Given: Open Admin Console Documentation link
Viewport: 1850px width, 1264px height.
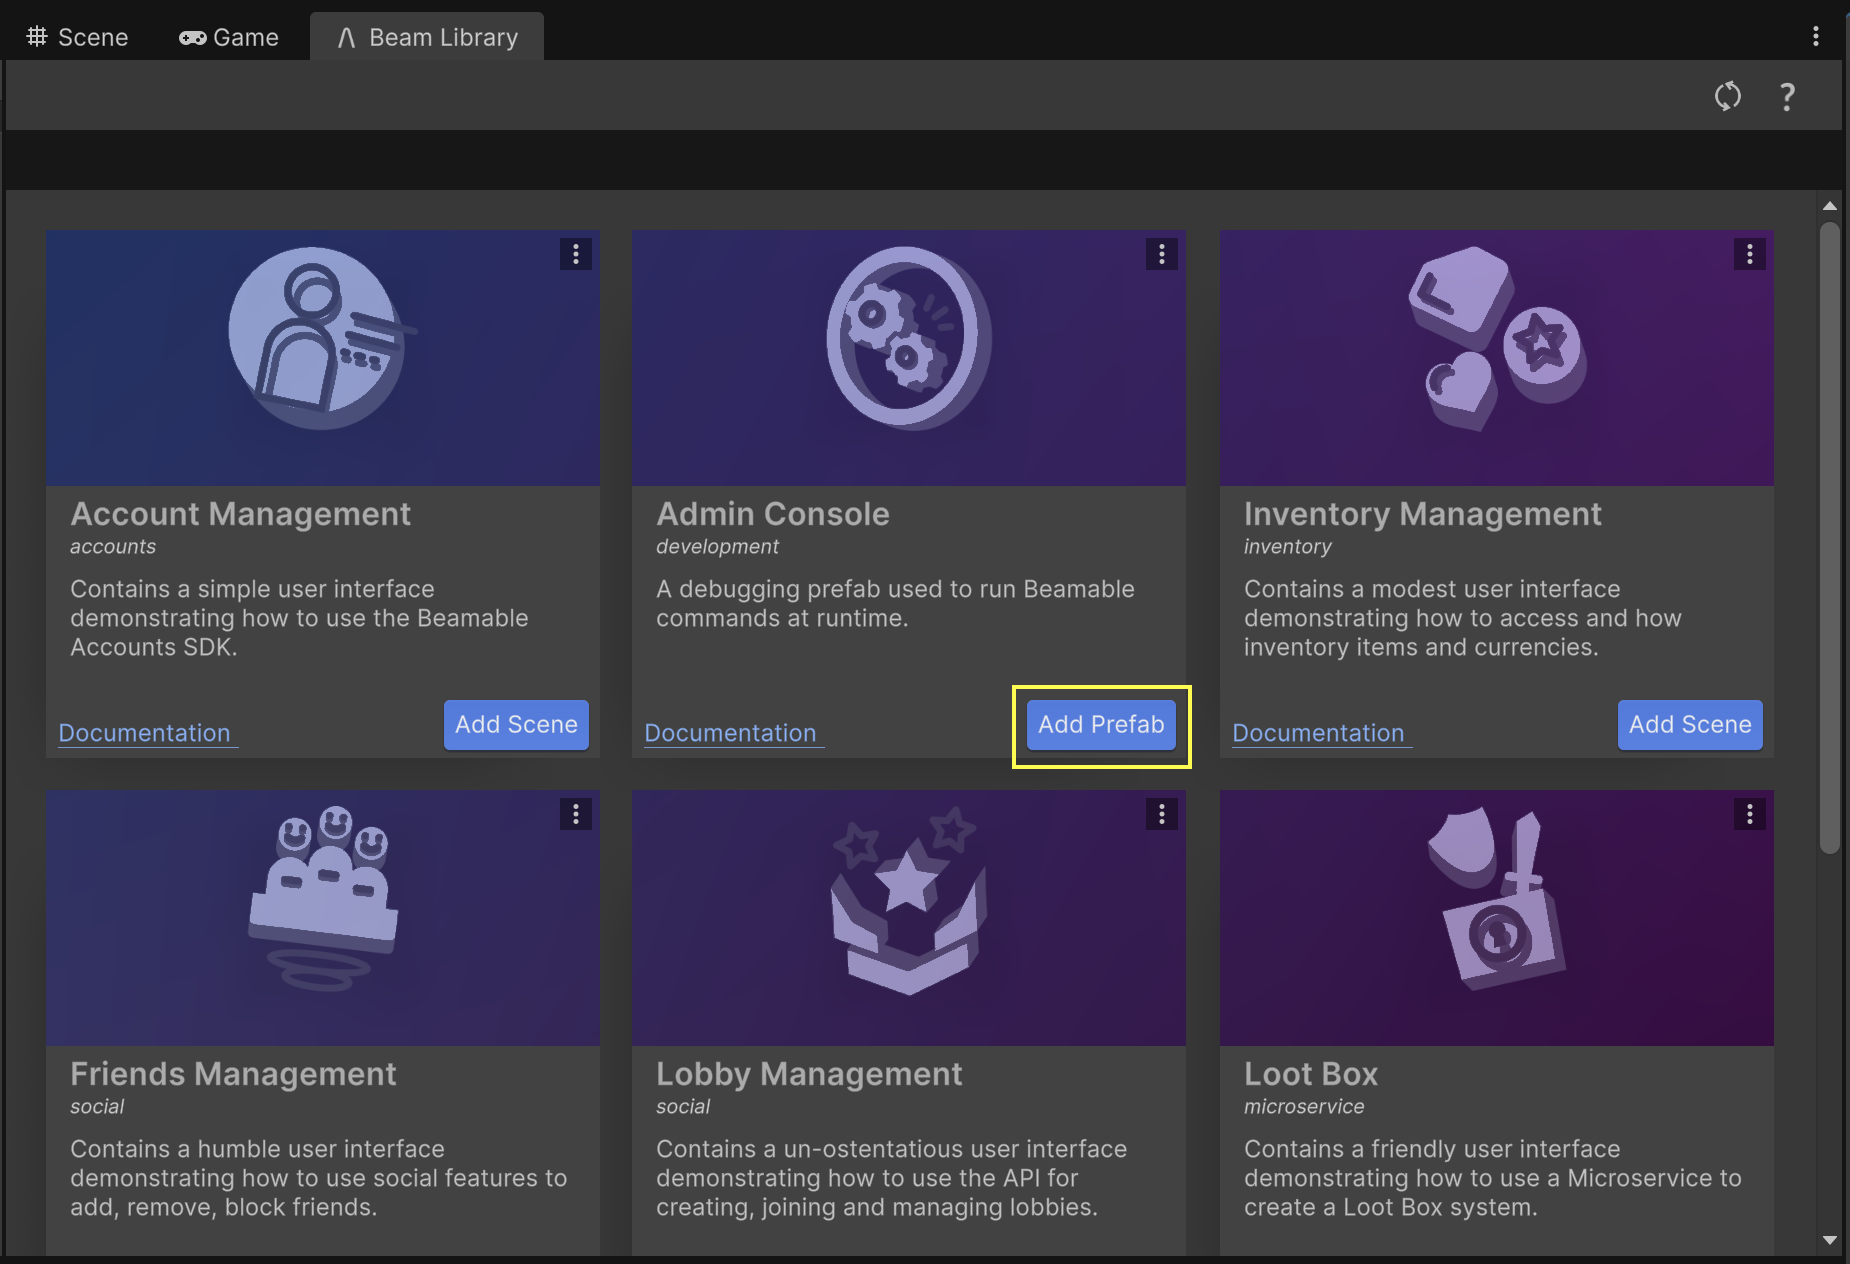Looking at the screenshot, I should click(731, 733).
